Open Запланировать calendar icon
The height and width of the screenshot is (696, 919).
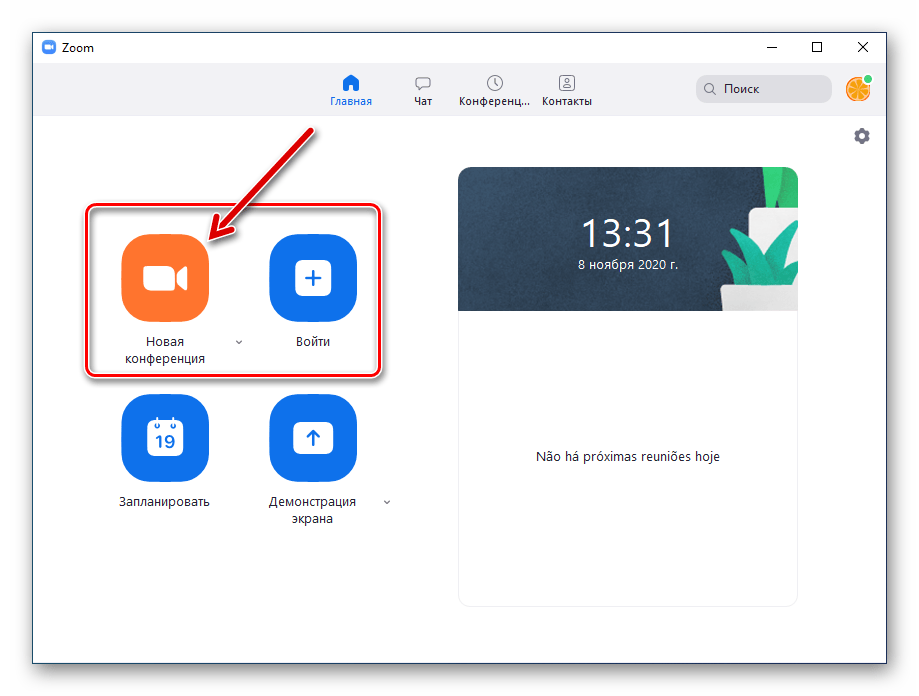click(x=165, y=438)
